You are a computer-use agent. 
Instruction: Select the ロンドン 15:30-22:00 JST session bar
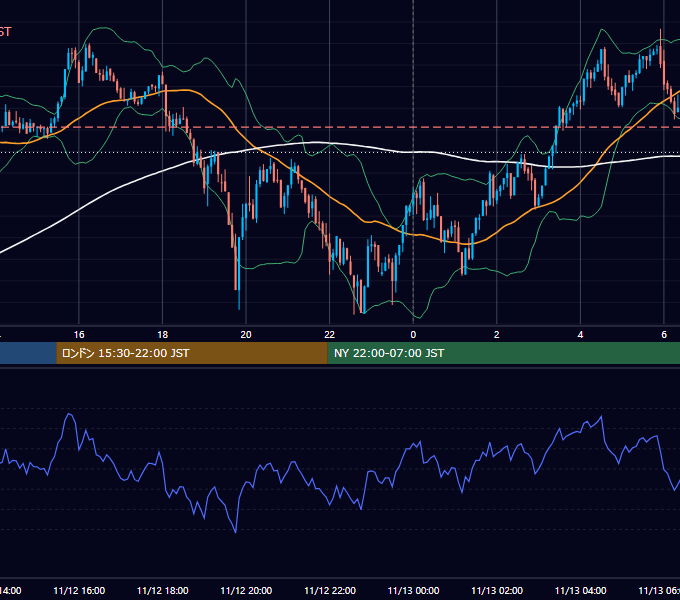click(x=192, y=353)
